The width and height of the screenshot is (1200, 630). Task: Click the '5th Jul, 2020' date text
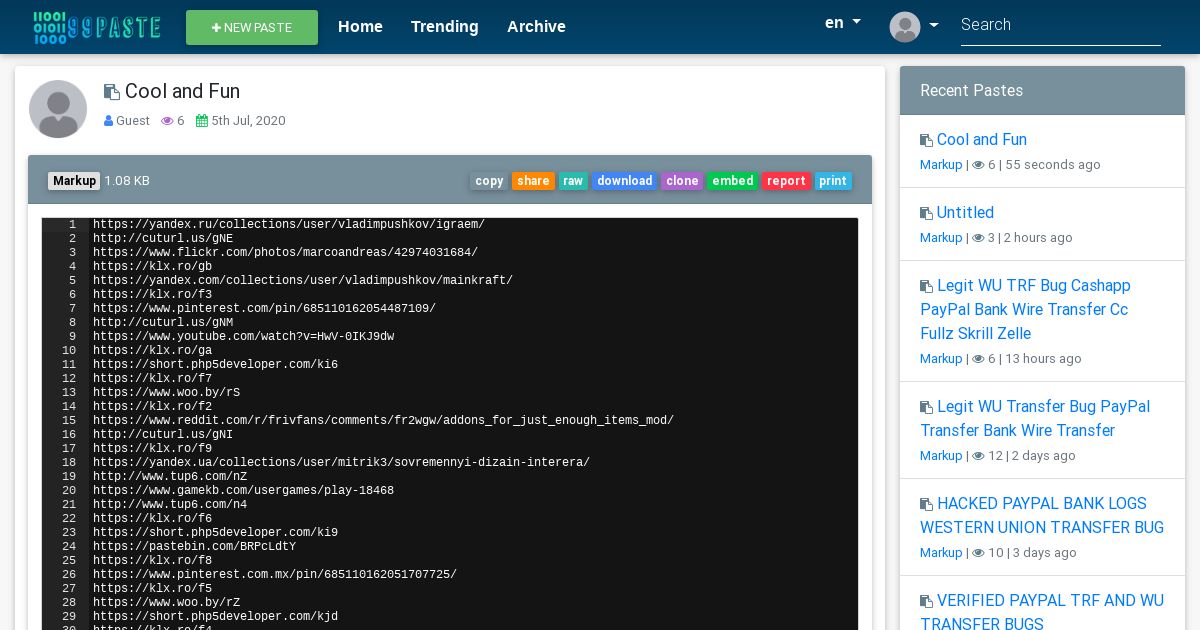248,121
